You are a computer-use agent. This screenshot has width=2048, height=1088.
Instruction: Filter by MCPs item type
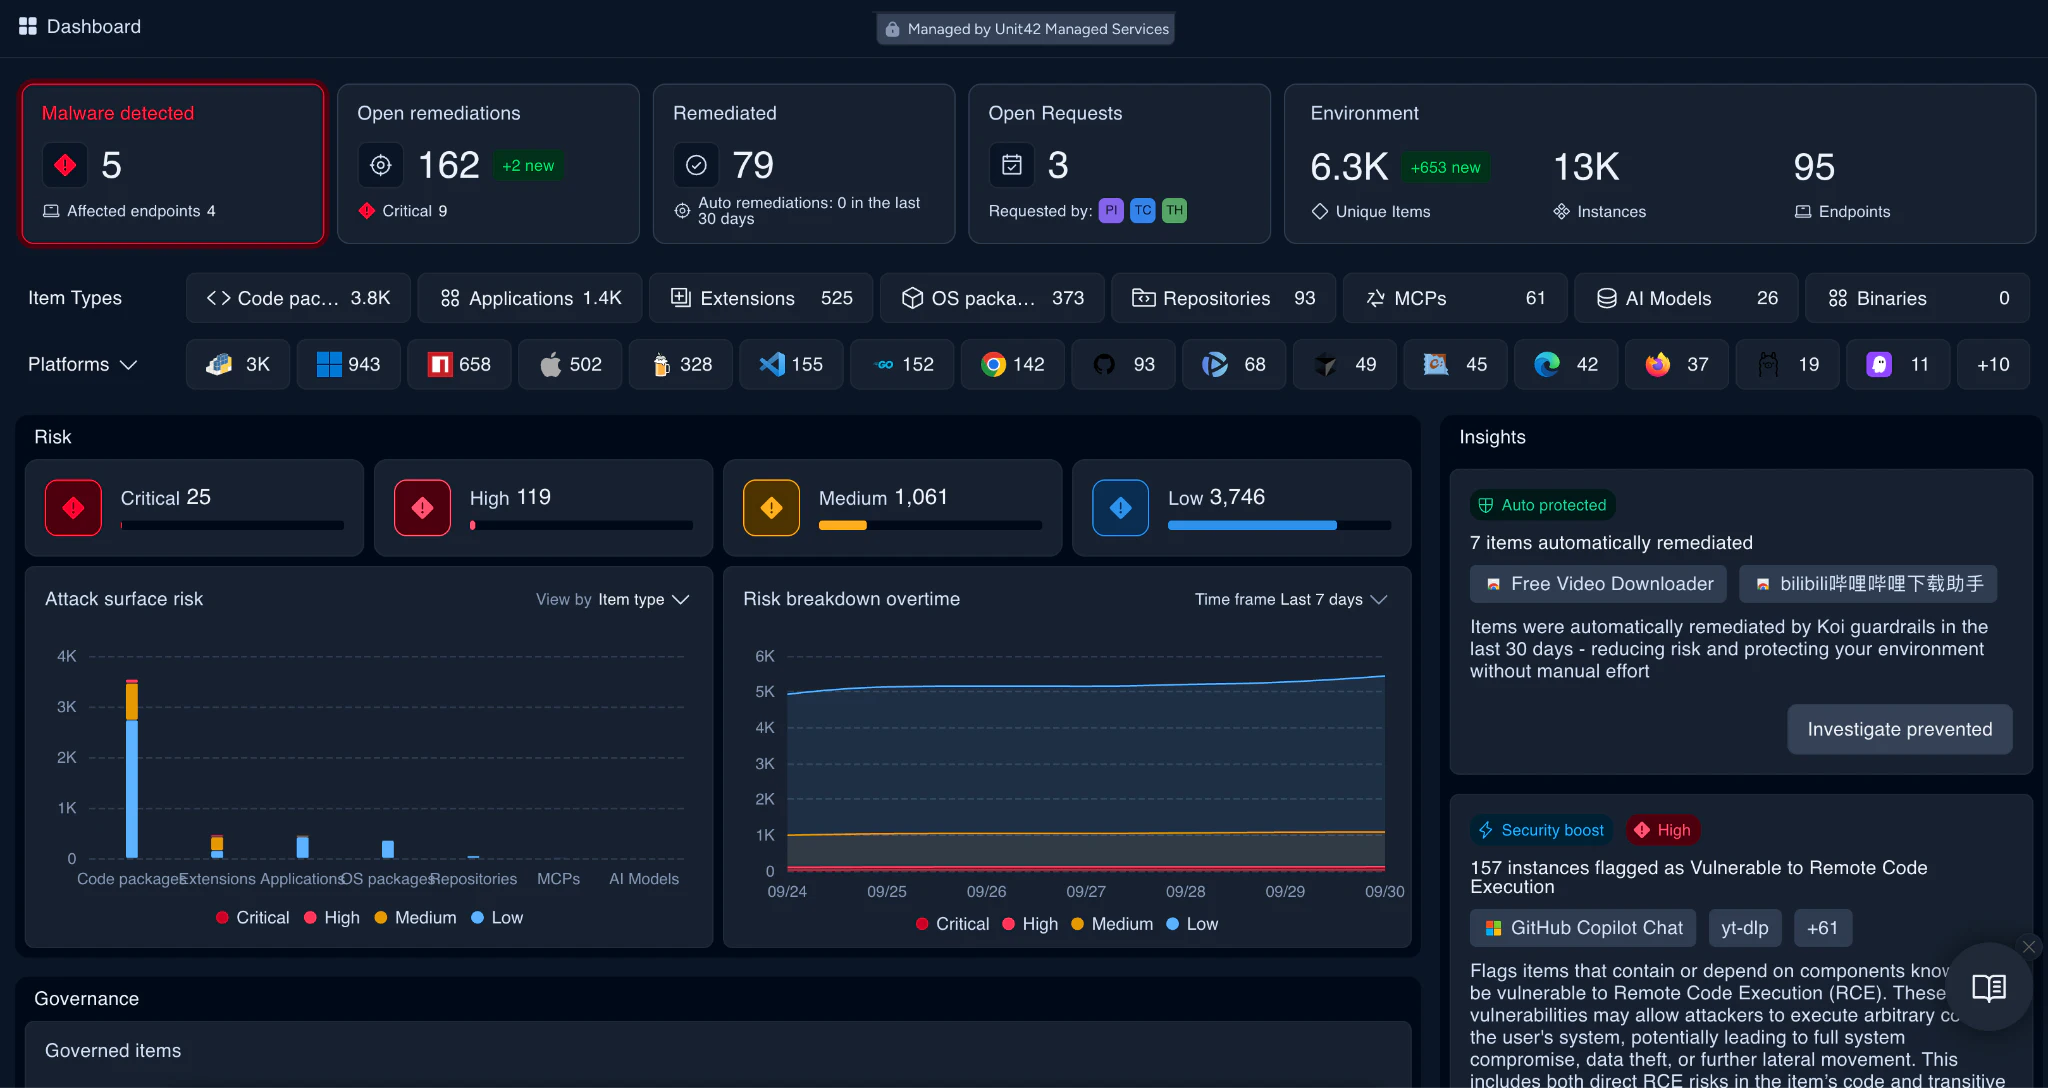[1455, 298]
